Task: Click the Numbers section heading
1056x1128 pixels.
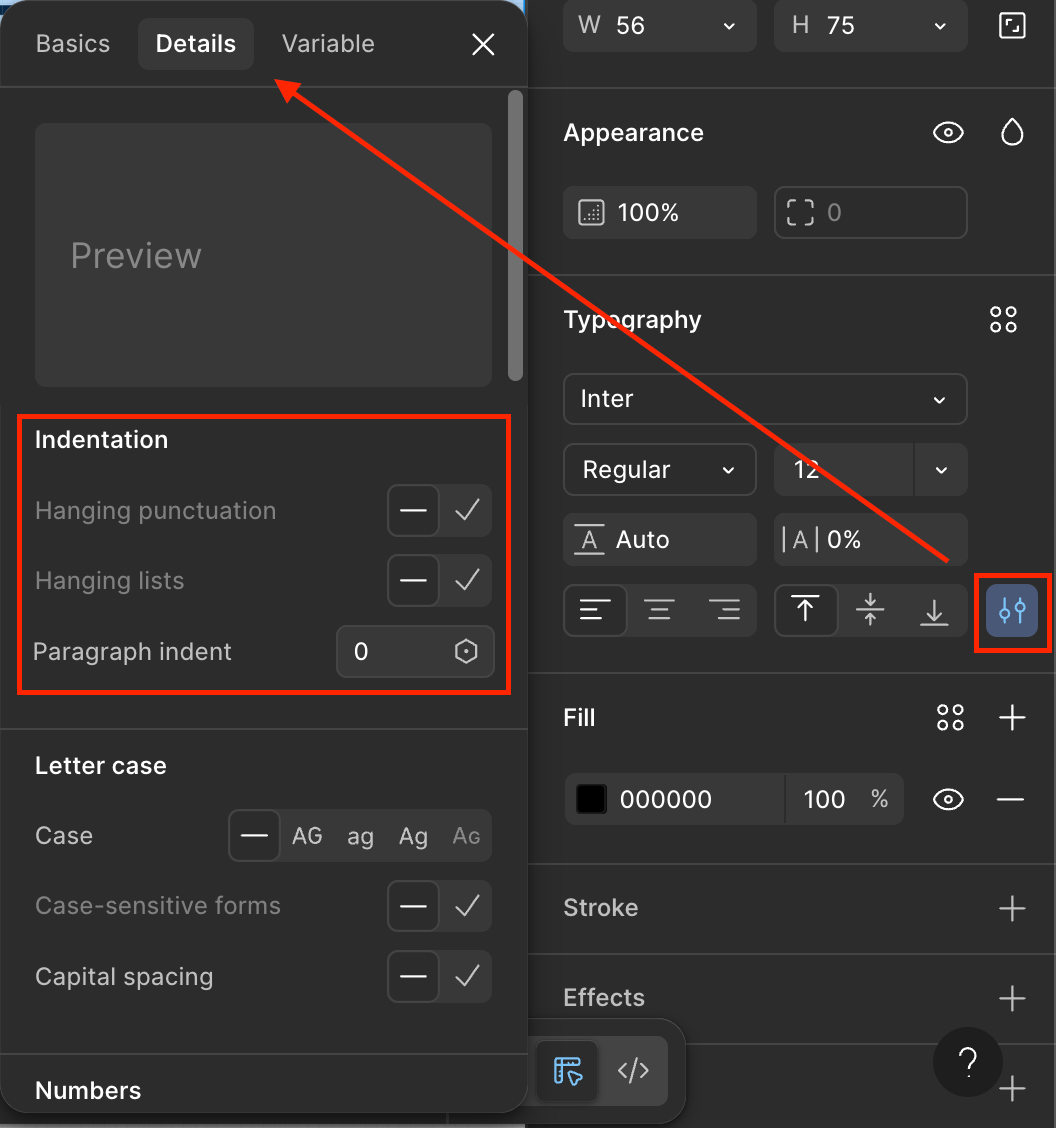Action: 88,1091
